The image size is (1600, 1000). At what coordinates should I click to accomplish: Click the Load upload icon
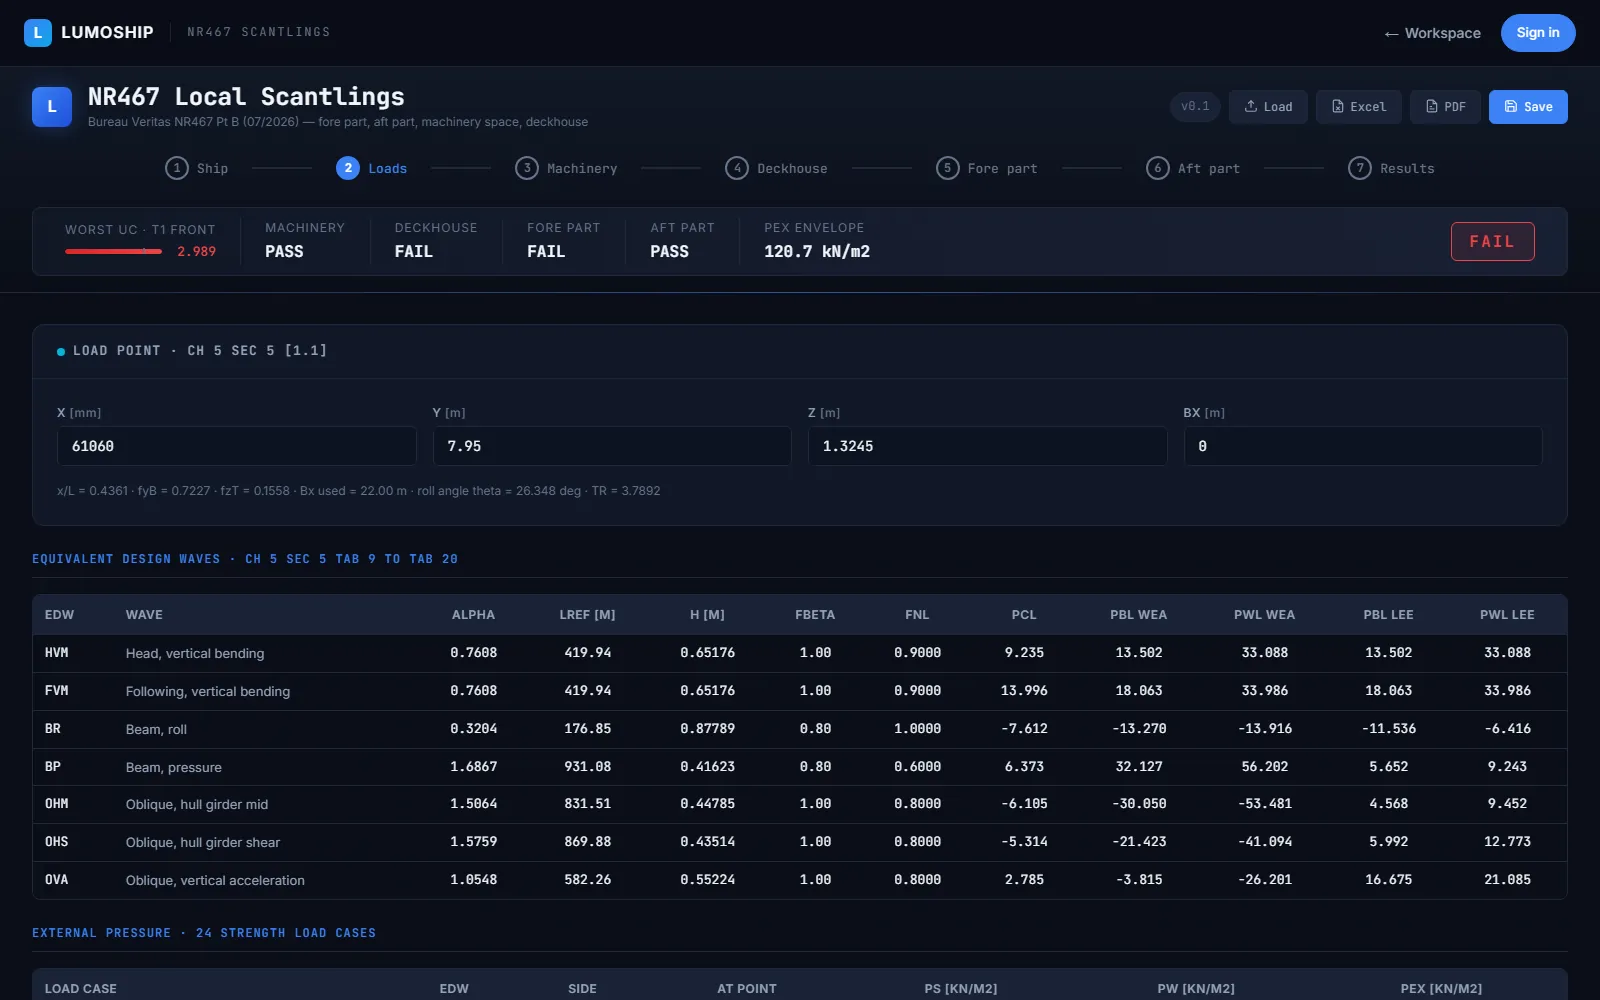tap(1250, 106)
